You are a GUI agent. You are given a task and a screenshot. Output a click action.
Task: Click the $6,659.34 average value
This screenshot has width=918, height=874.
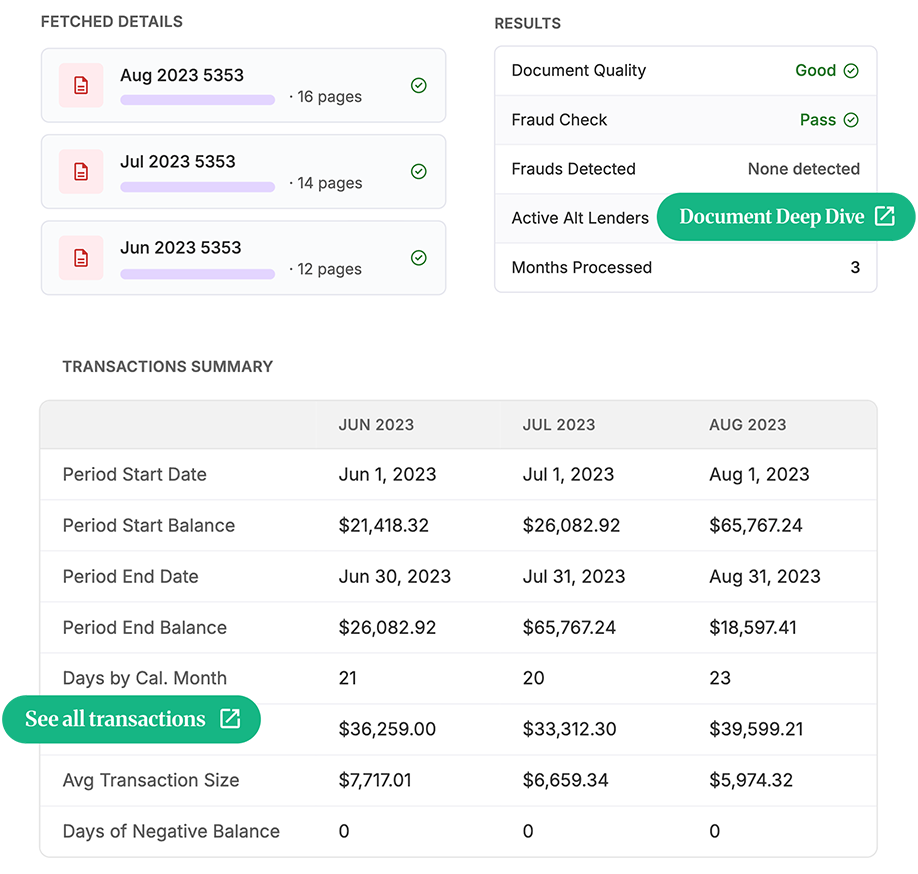click(x=566, y=780)
